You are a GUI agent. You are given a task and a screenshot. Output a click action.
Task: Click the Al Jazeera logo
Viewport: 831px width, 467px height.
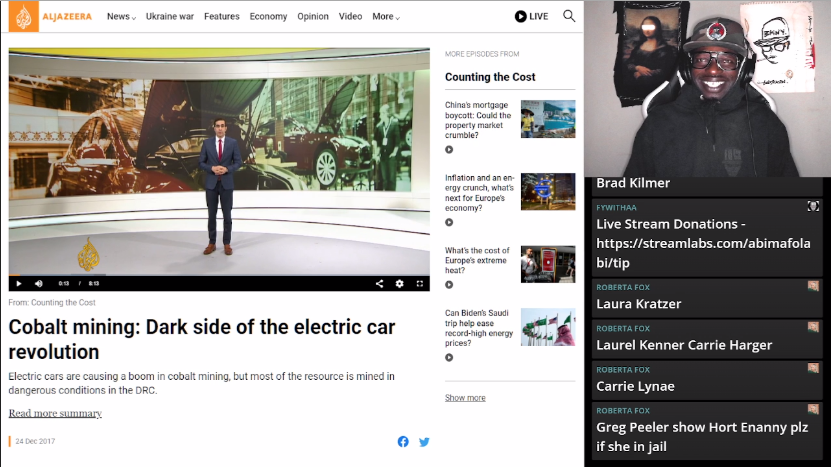[52, 16]
